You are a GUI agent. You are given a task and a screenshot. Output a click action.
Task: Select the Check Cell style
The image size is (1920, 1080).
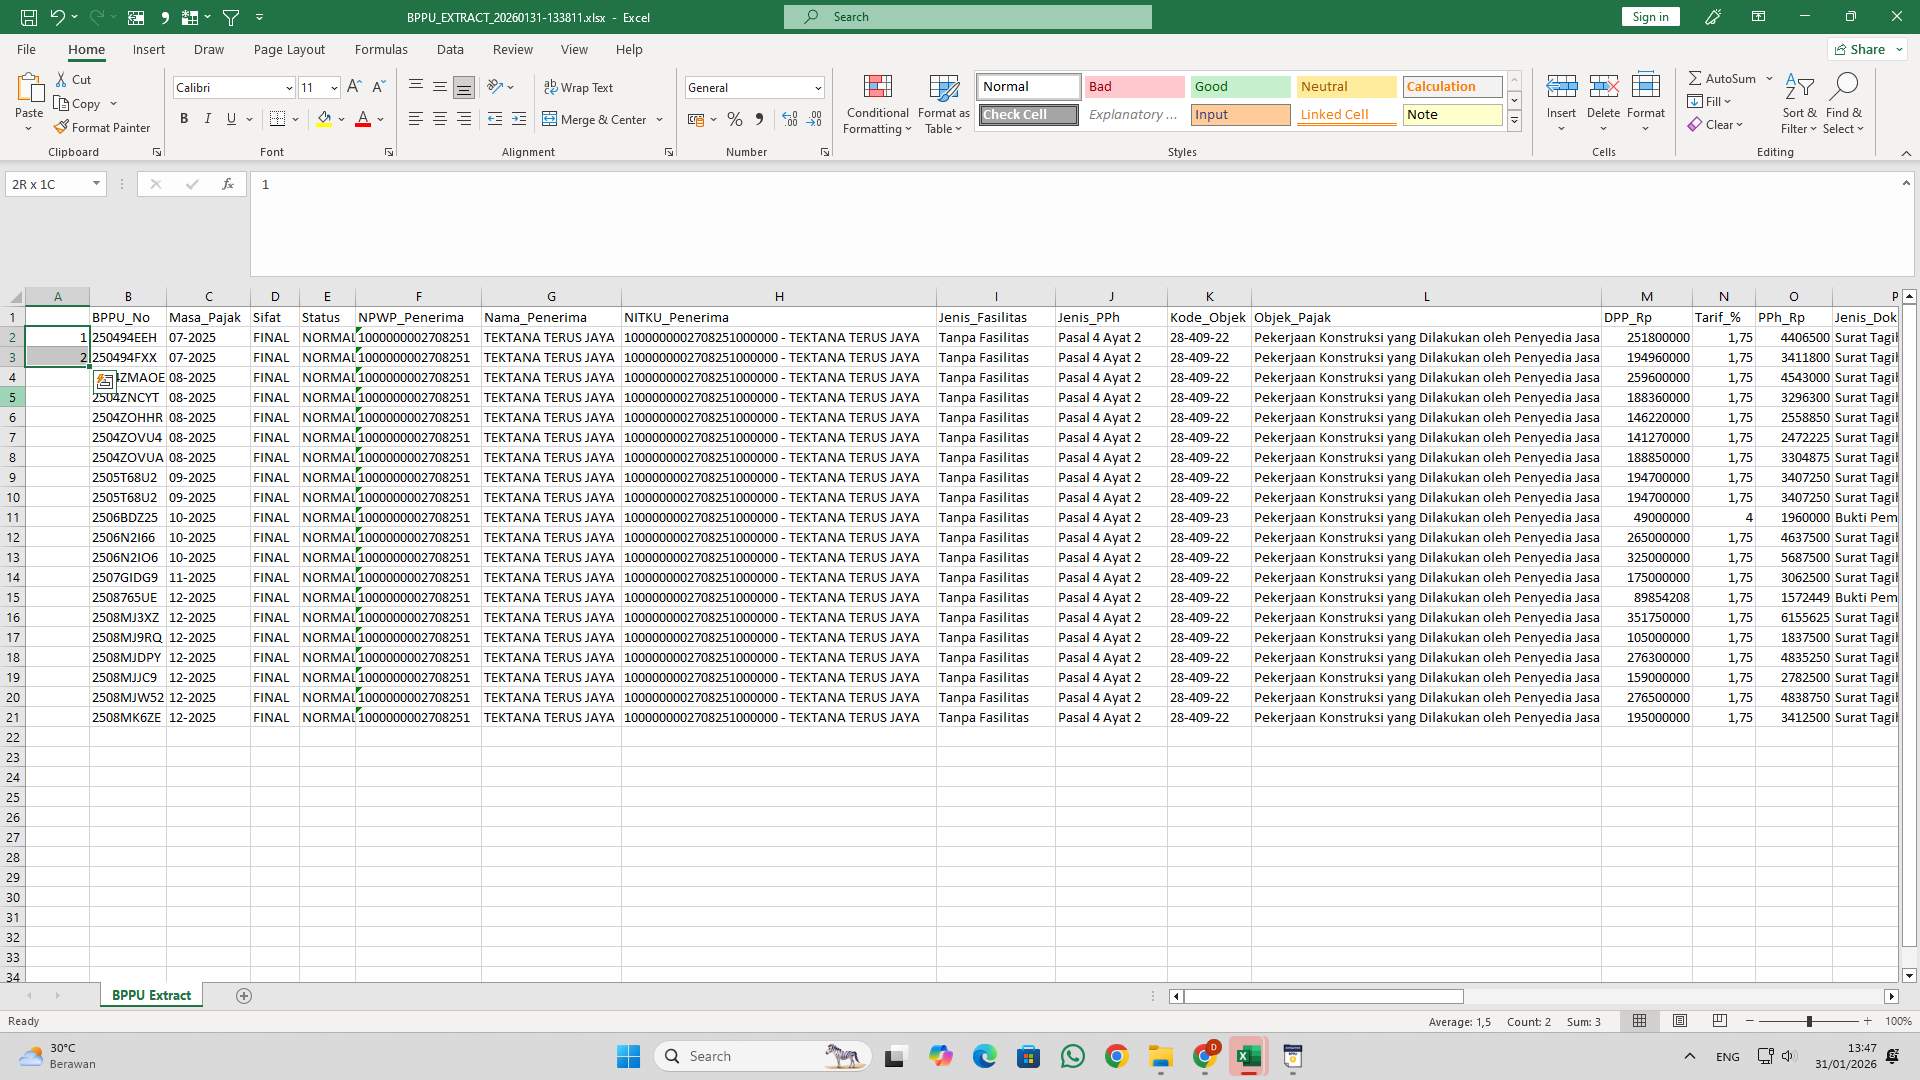coord(1027,114)
